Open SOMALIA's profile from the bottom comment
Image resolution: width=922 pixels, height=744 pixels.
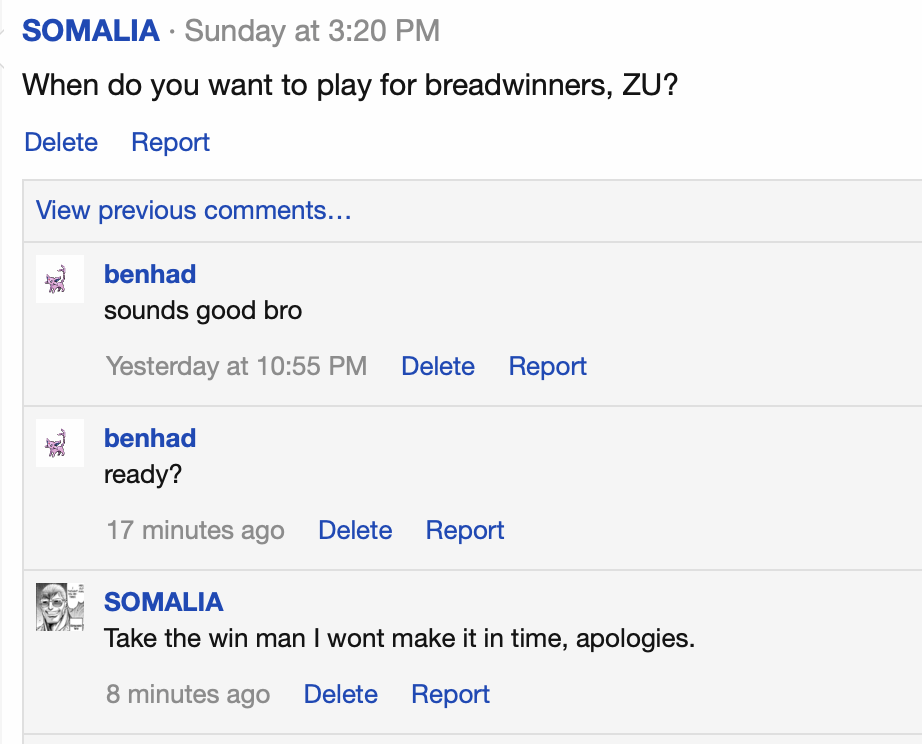(x=163, y=601)
